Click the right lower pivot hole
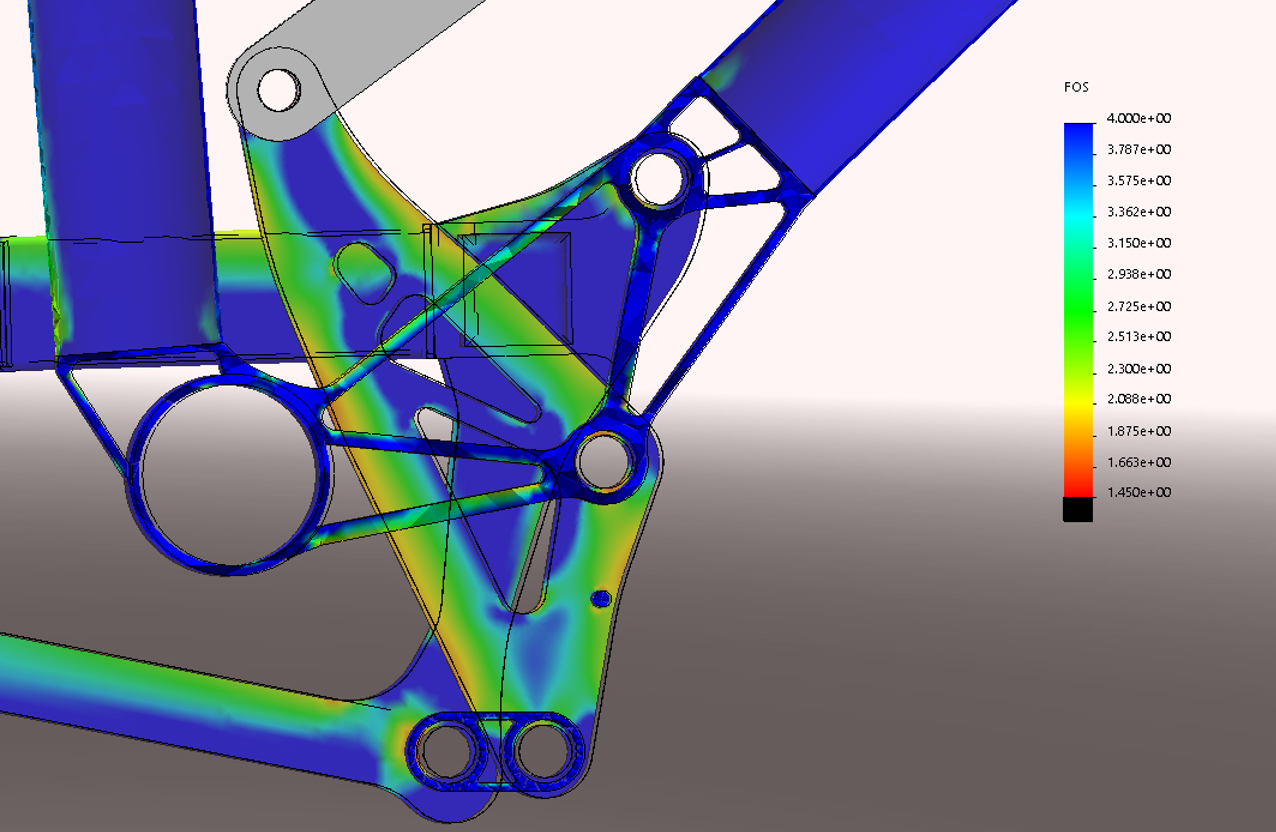1276x832 pixels. coord(543,749)
